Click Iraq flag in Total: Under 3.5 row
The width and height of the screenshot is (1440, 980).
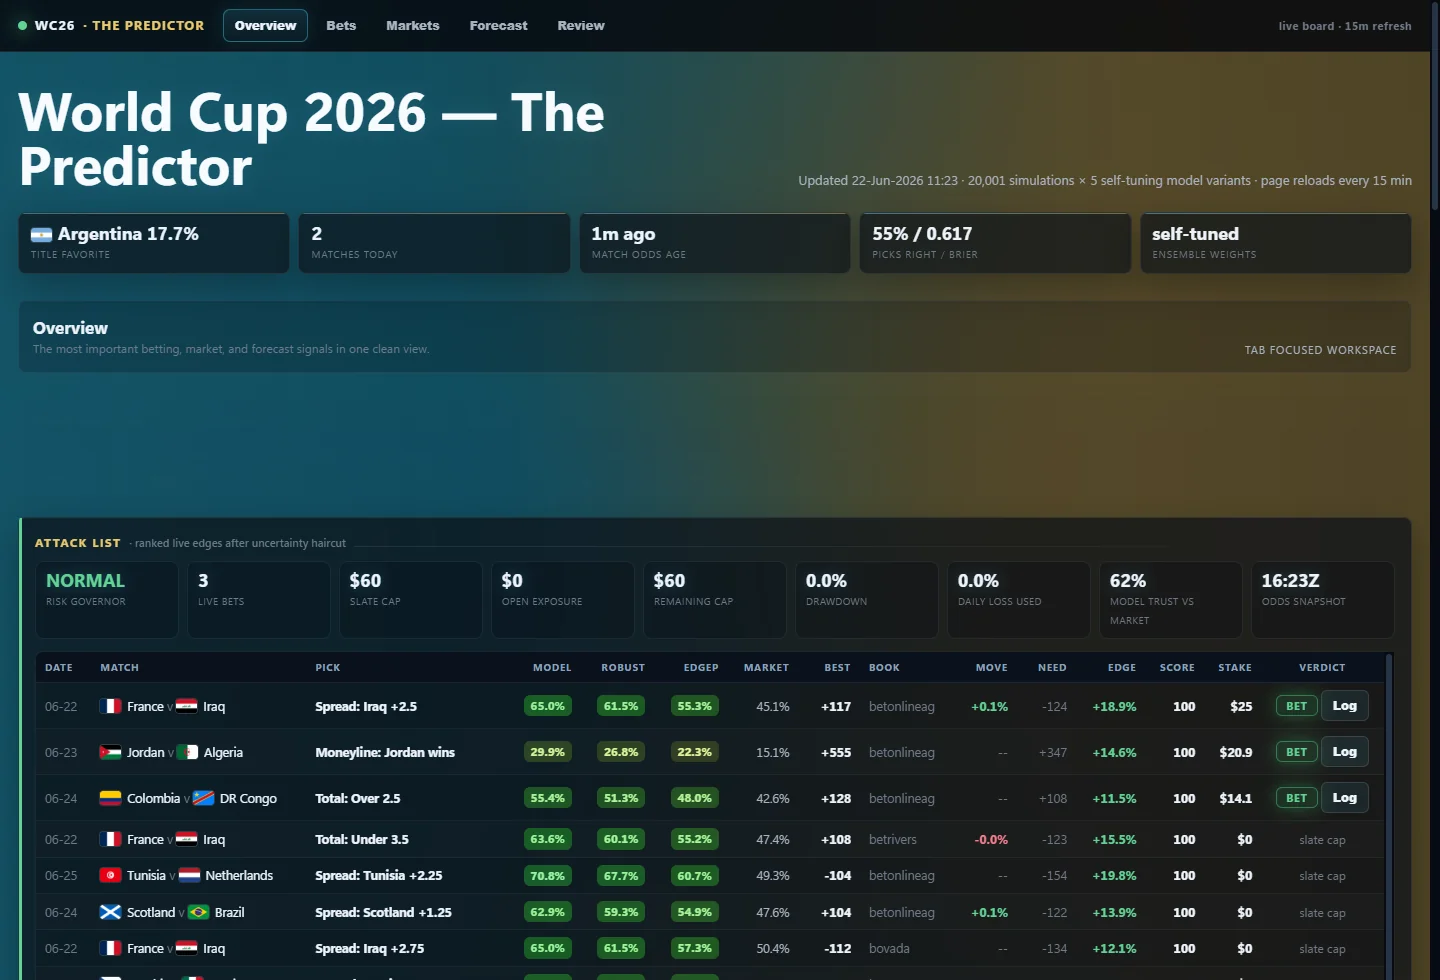(x=187, y=839)
